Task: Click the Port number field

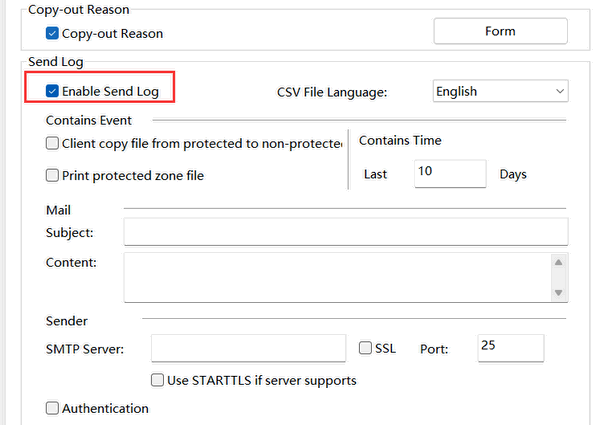Action: click(510, 348)
